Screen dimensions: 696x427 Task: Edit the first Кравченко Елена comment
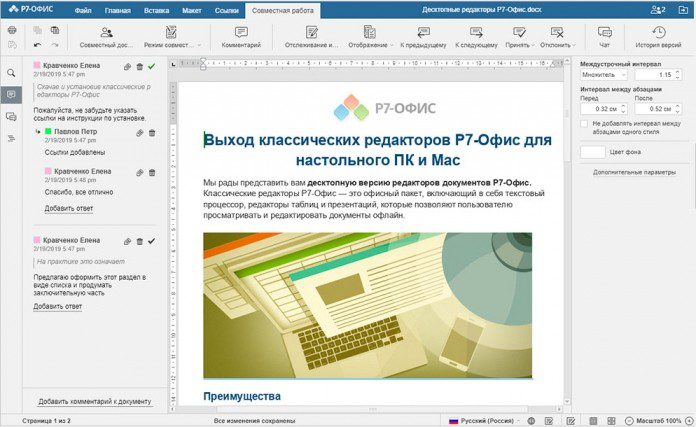(127, 67)
